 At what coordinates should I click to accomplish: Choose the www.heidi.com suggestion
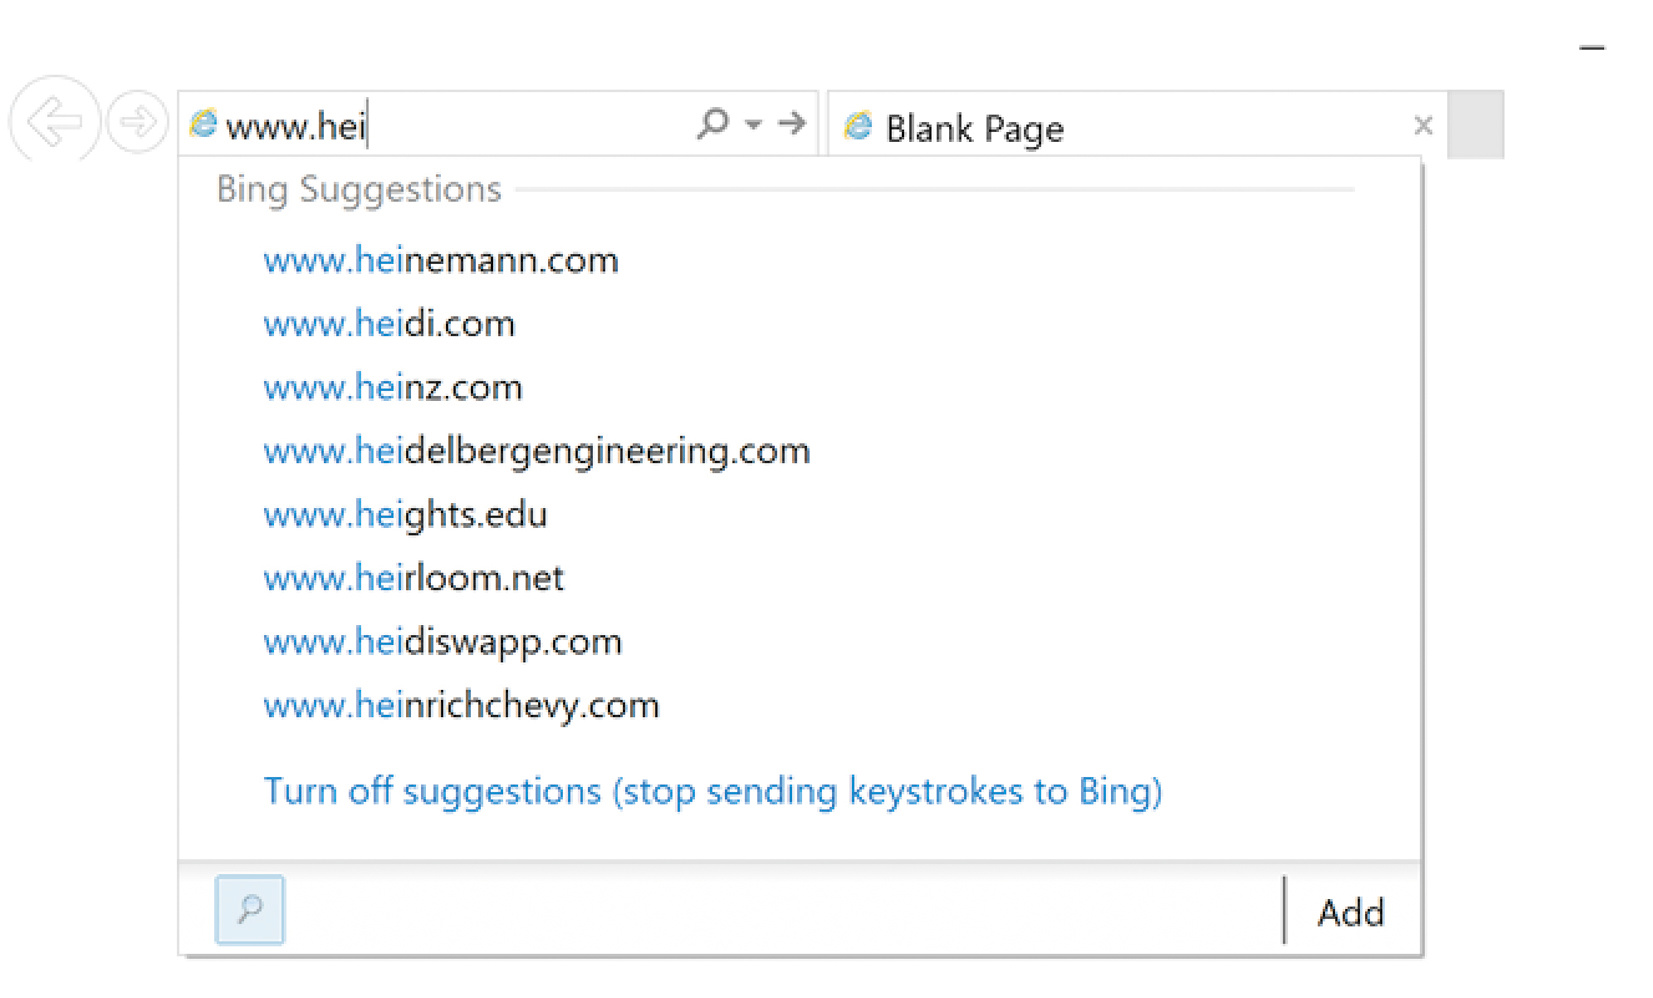pyautogui.click(x=388, y=324)
